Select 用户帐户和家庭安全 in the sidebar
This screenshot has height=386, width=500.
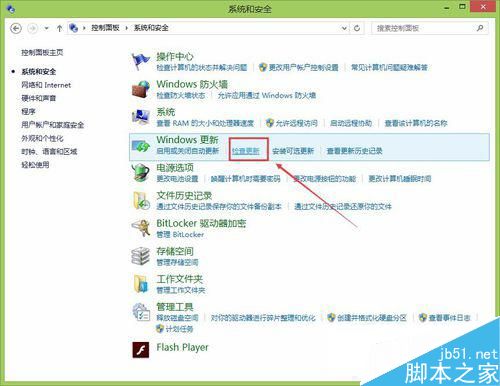click(53, 125)
